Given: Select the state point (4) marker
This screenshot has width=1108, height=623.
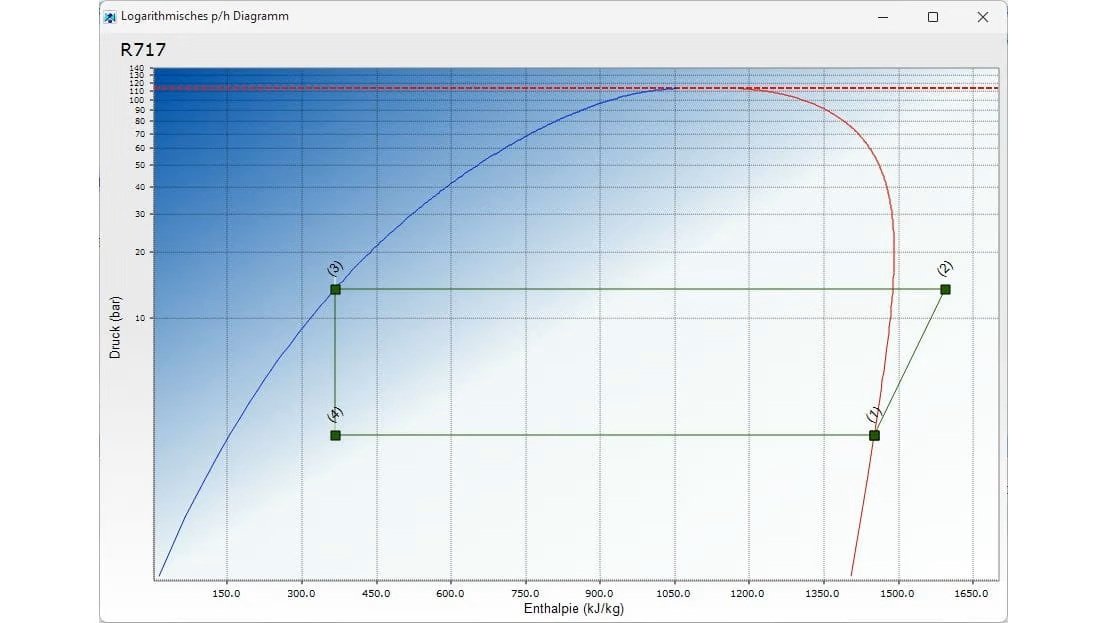Looking at the screenshot, I should click(x=335, y=435).
